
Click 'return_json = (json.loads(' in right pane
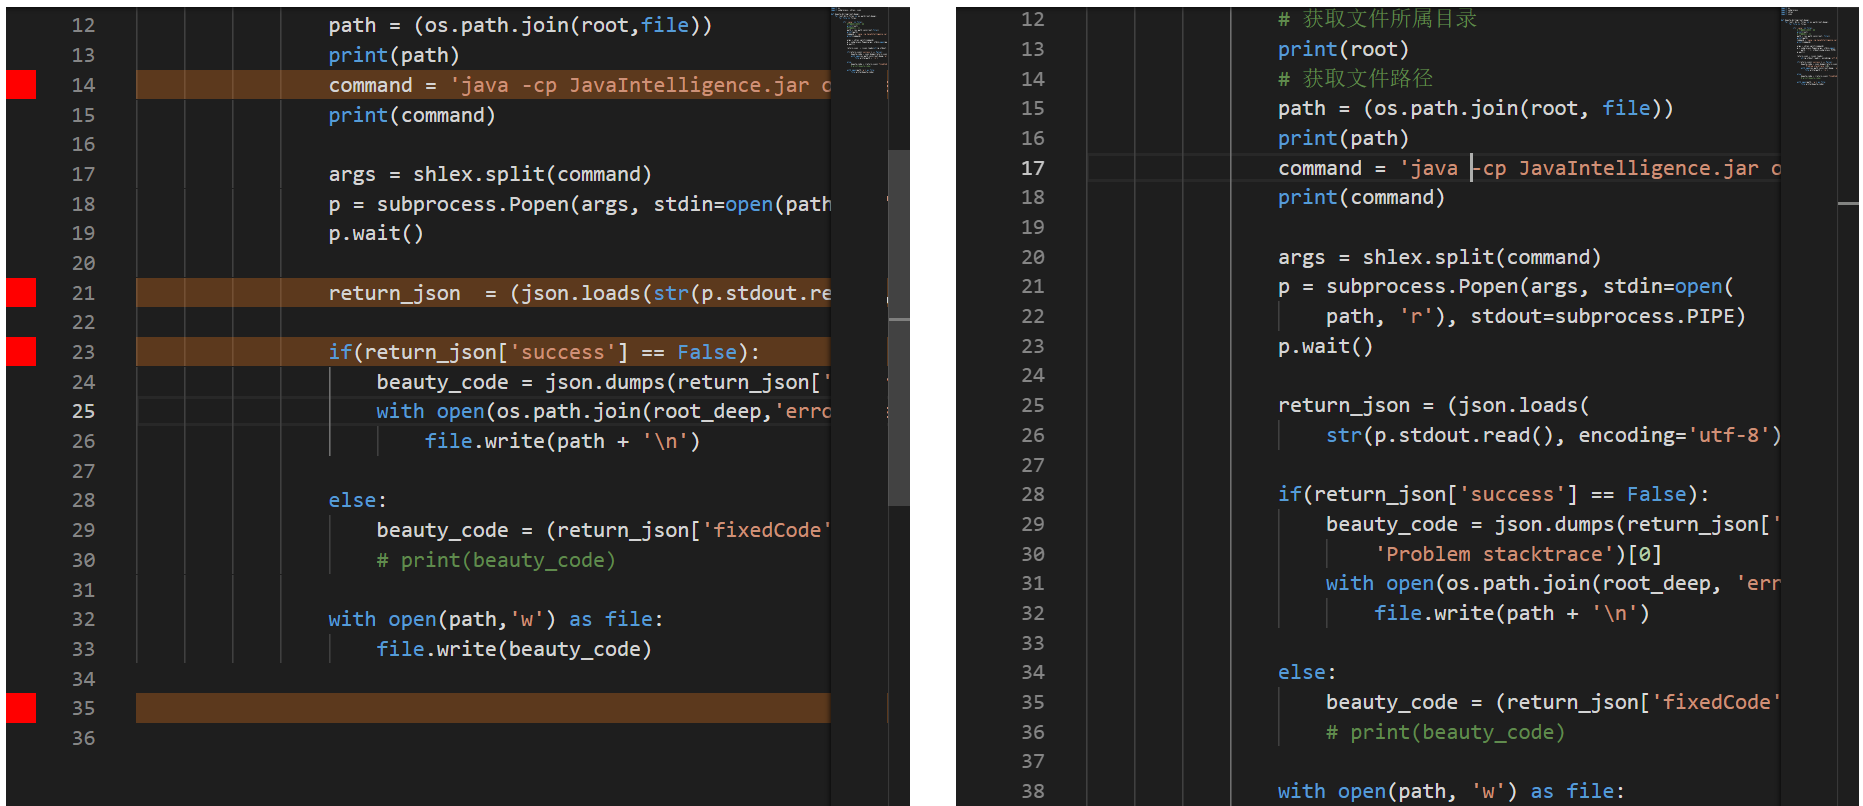[1433, 405]
